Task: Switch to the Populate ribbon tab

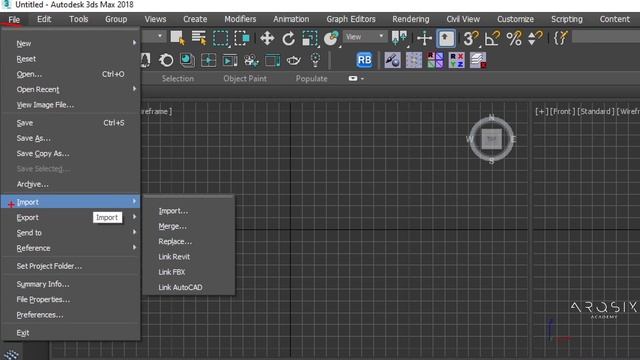Action: pyautogui.click(x=311, y=79)
